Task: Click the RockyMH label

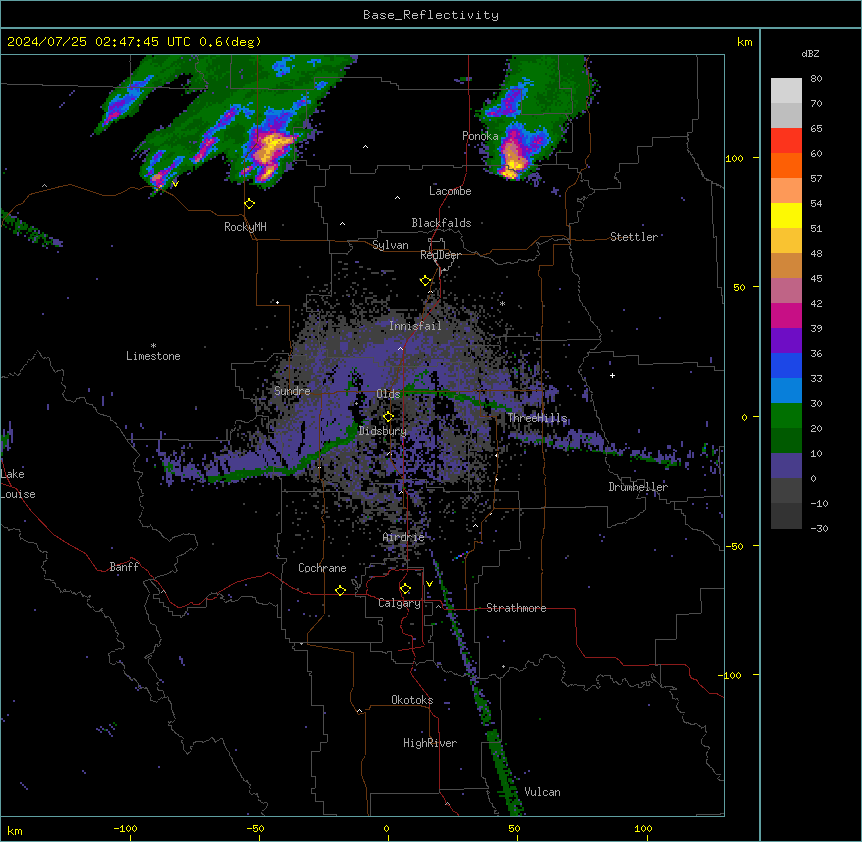Action: (x=245, y=227)
